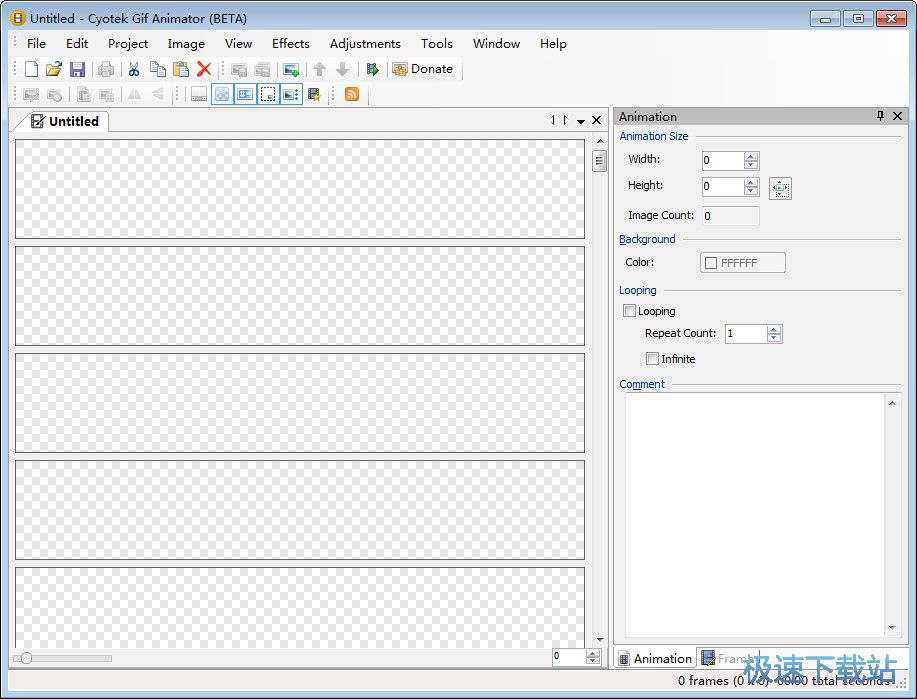
Task: Click the Add Image icon with green plus
Action: (291, 69)
